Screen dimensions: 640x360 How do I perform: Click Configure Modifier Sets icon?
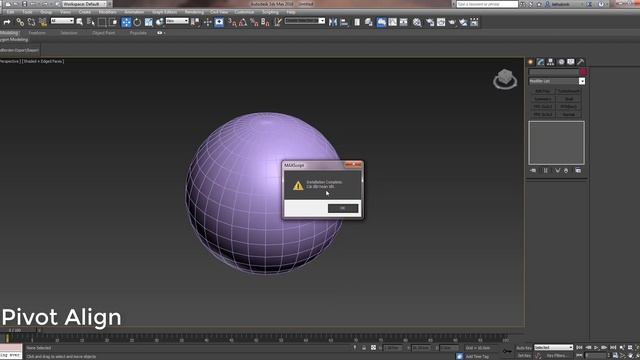coord(578,171)
